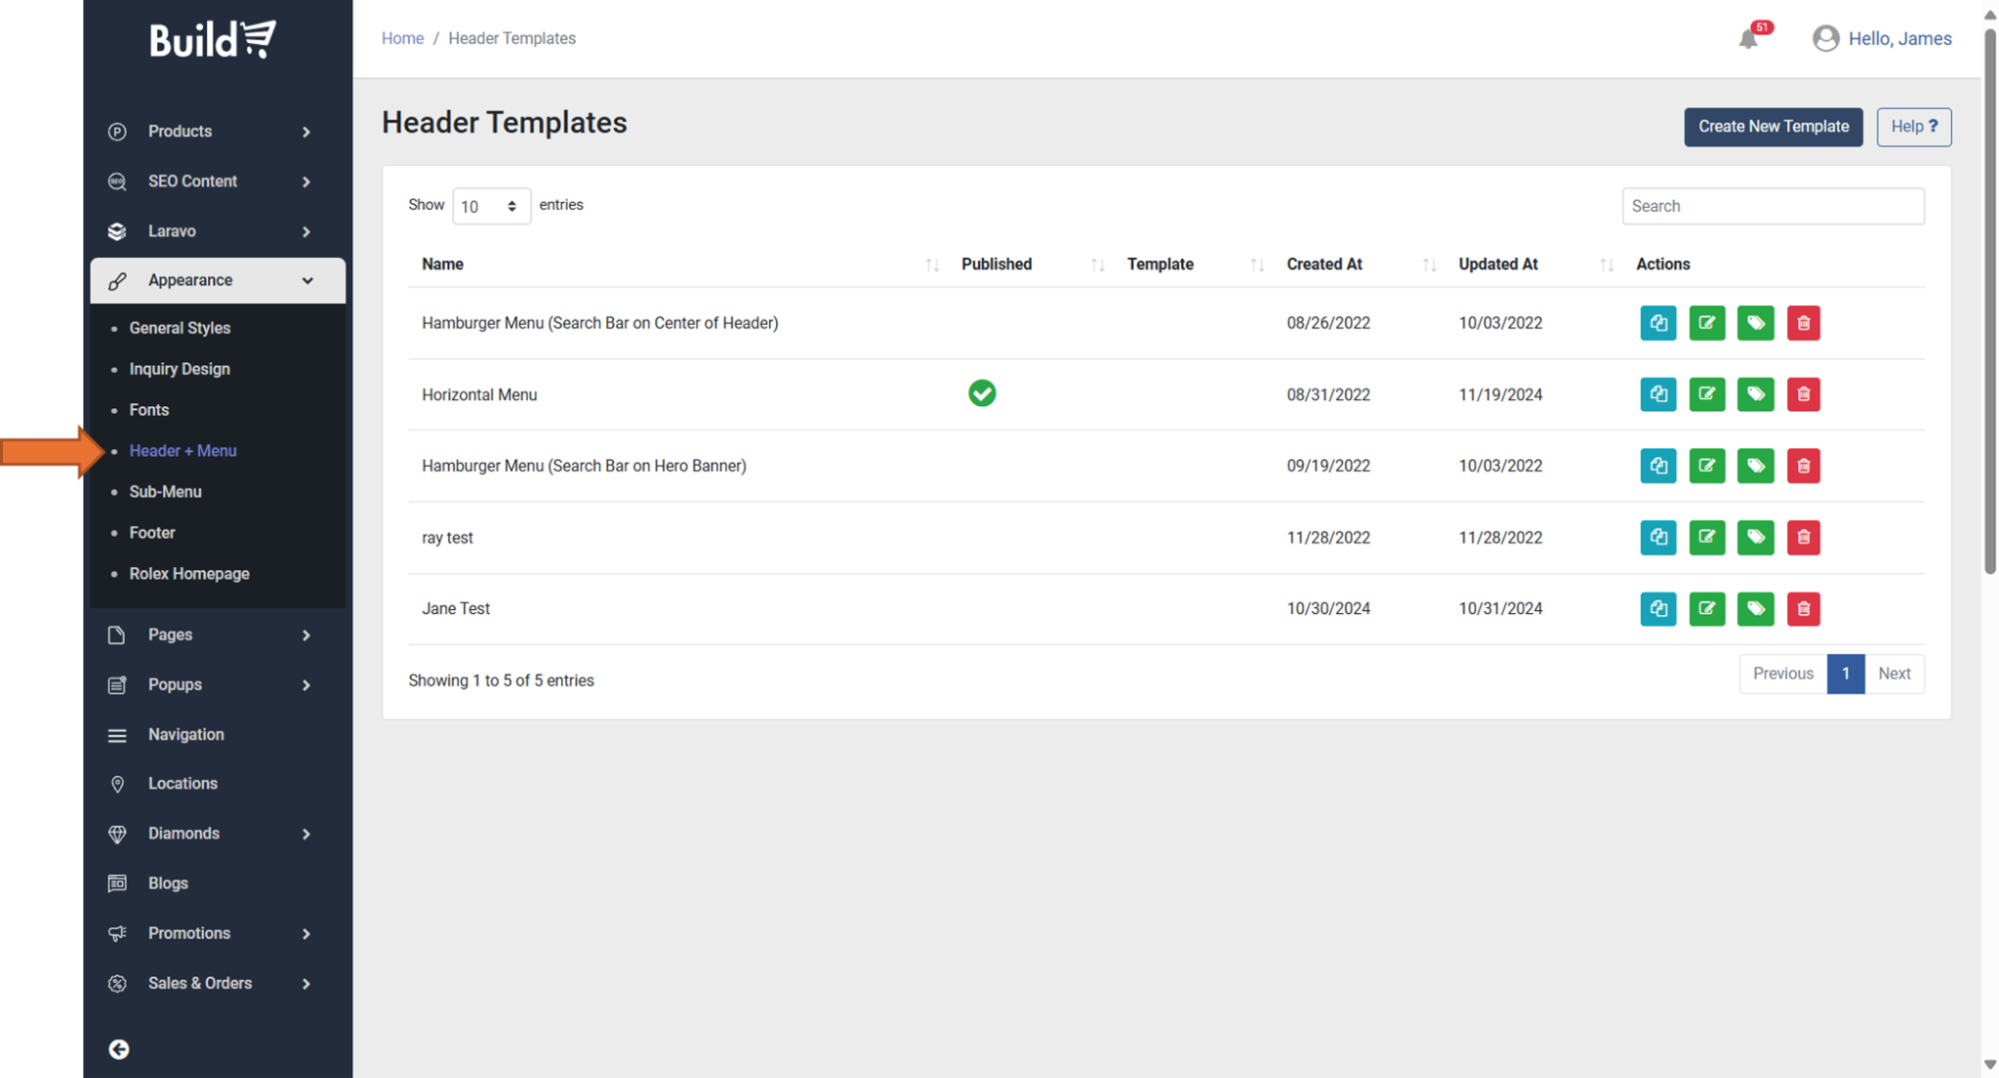Click the notification bell icon

(x=1748, y=39)
